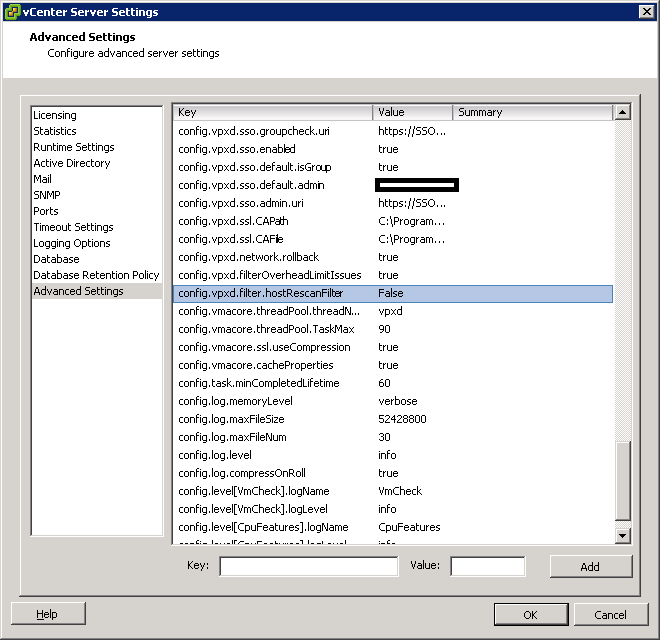Click the vCenter title bar icon
The image size is (660, 640).
[12, 12]
